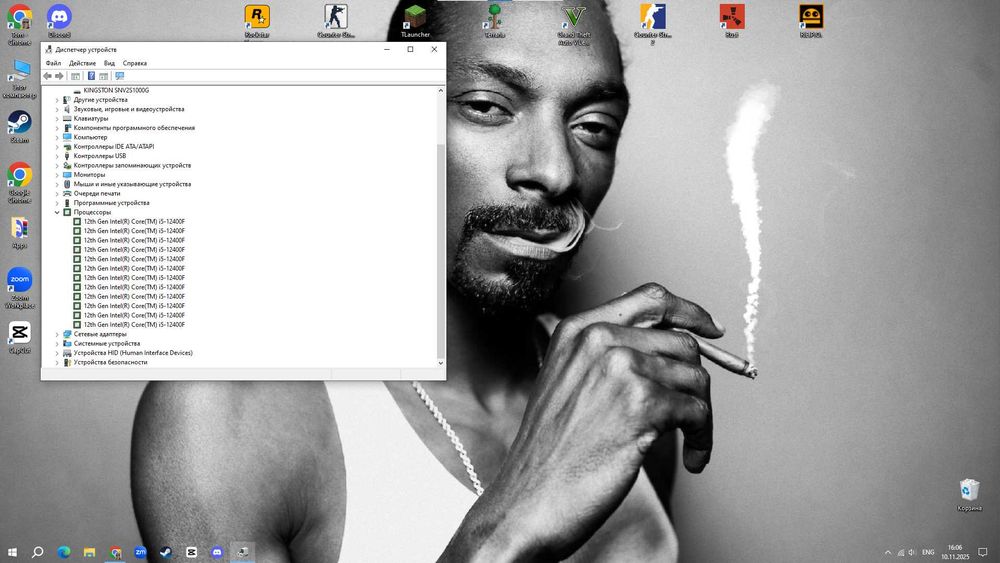Viewport: 1000px width, 563px height.
Task: Open File Explorer from the taskbar
Action: pyautogui.click(x=89, y=552)
